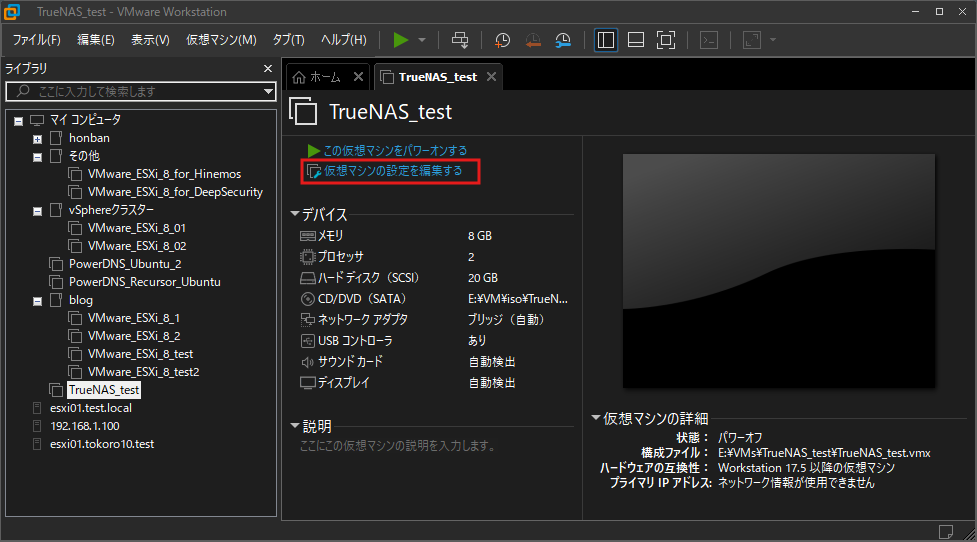Take a snapshot with the clock-plus icon
977x542 pixels.
coord(502,40)
